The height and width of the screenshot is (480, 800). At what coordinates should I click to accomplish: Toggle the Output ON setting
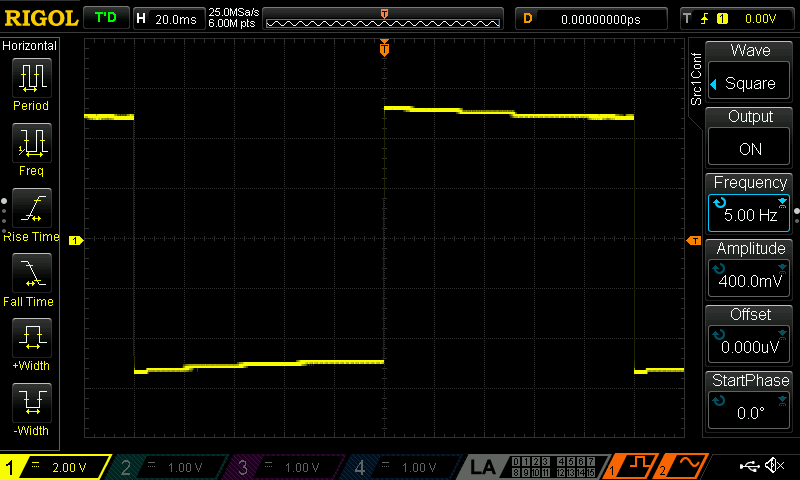click(x=749, y=148)
